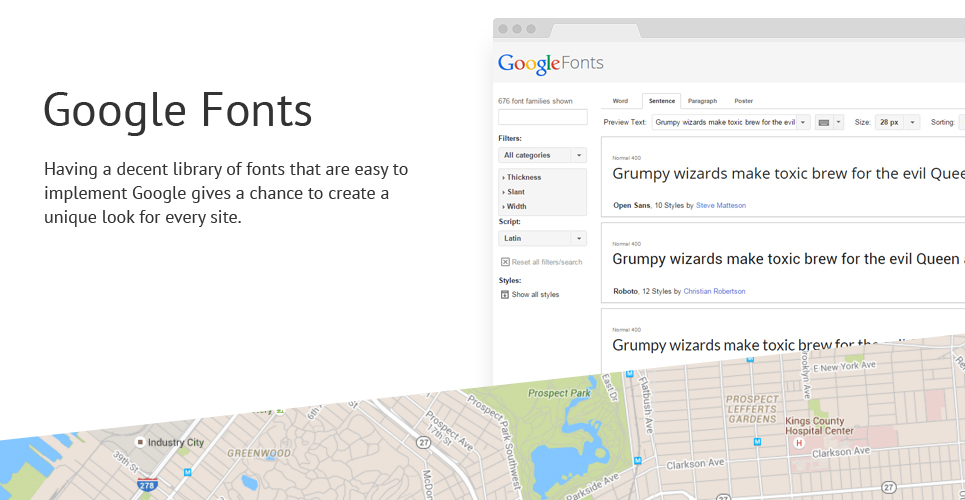Click the Preview Text input field

[724, 123]
